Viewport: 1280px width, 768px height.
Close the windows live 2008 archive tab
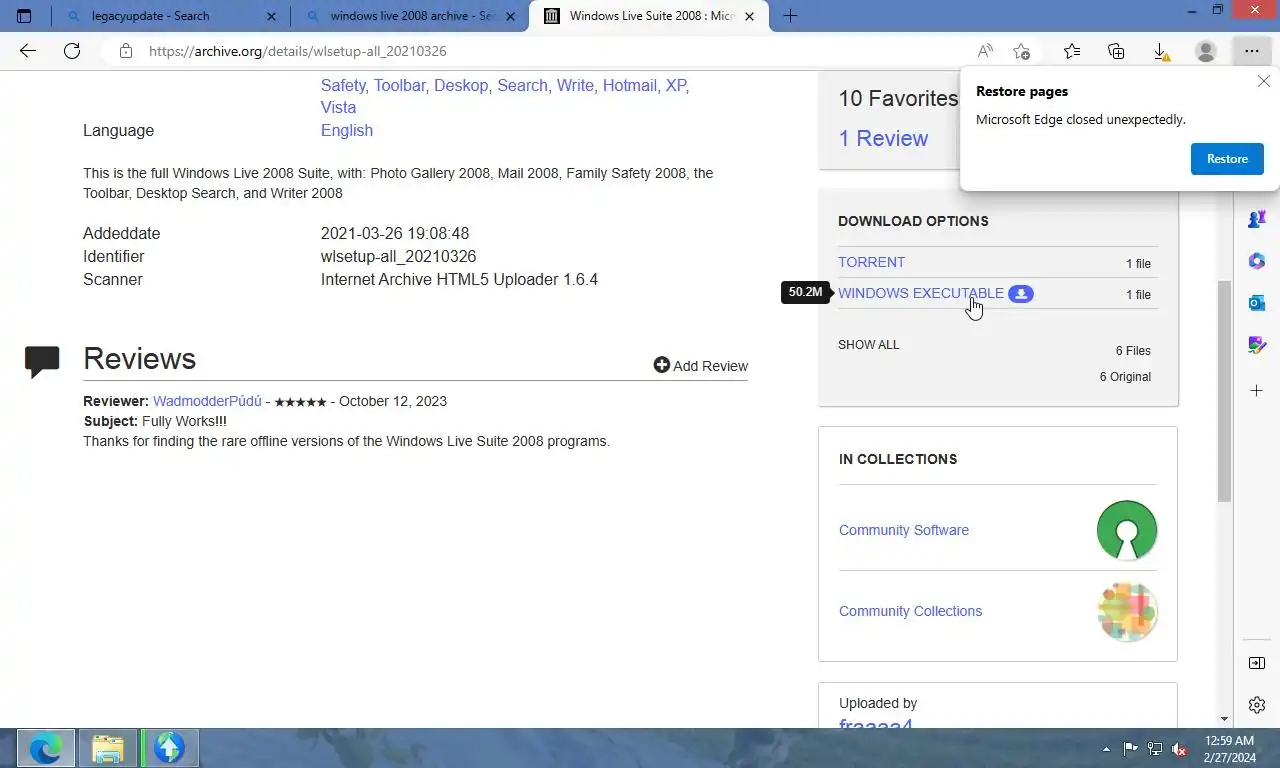click(x=509, y=16)
